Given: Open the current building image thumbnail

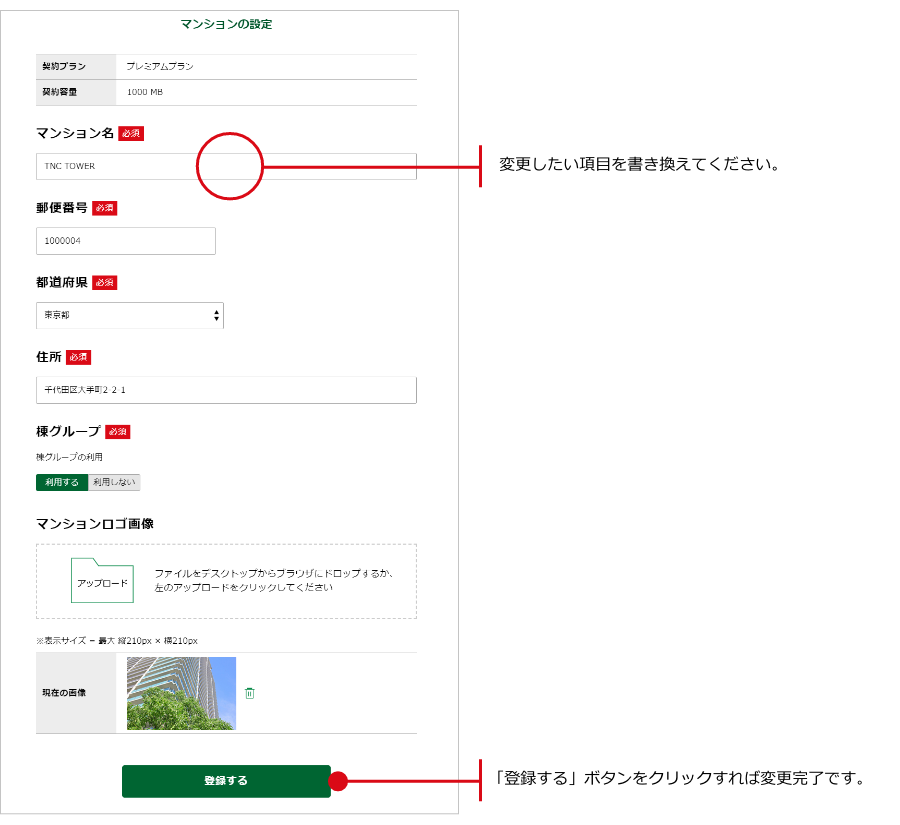Looking at the screenshot, I should coord(181,693).
